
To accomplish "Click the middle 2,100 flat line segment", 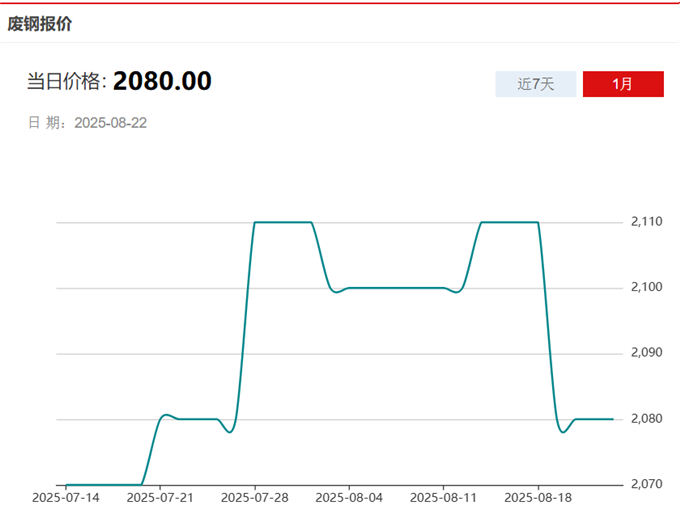I will 395,288.
